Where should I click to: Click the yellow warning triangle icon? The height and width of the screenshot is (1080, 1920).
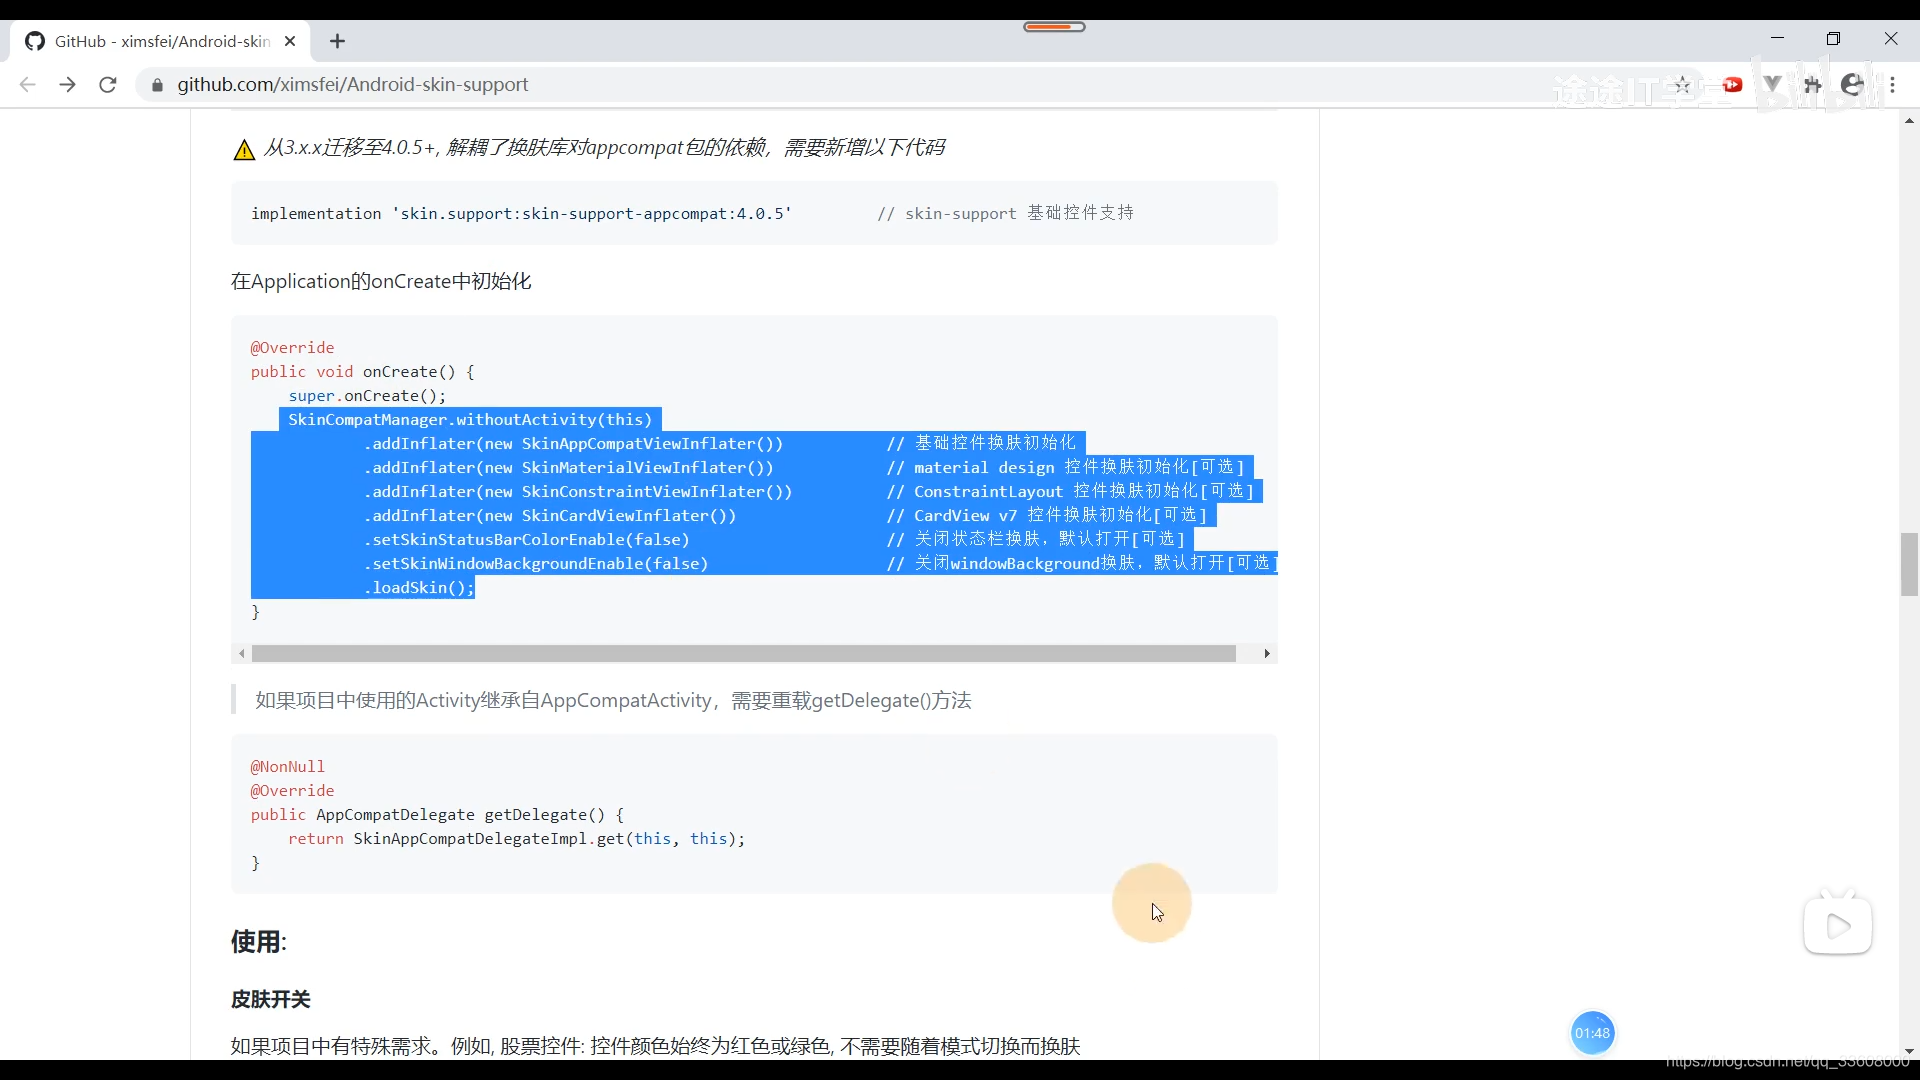[244, 150]
